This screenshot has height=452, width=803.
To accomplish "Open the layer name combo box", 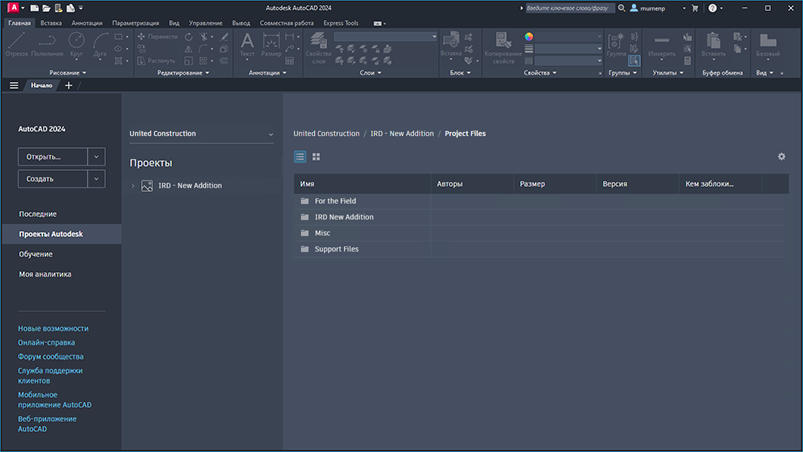I will pyautogui.click(x=386, y=37).
